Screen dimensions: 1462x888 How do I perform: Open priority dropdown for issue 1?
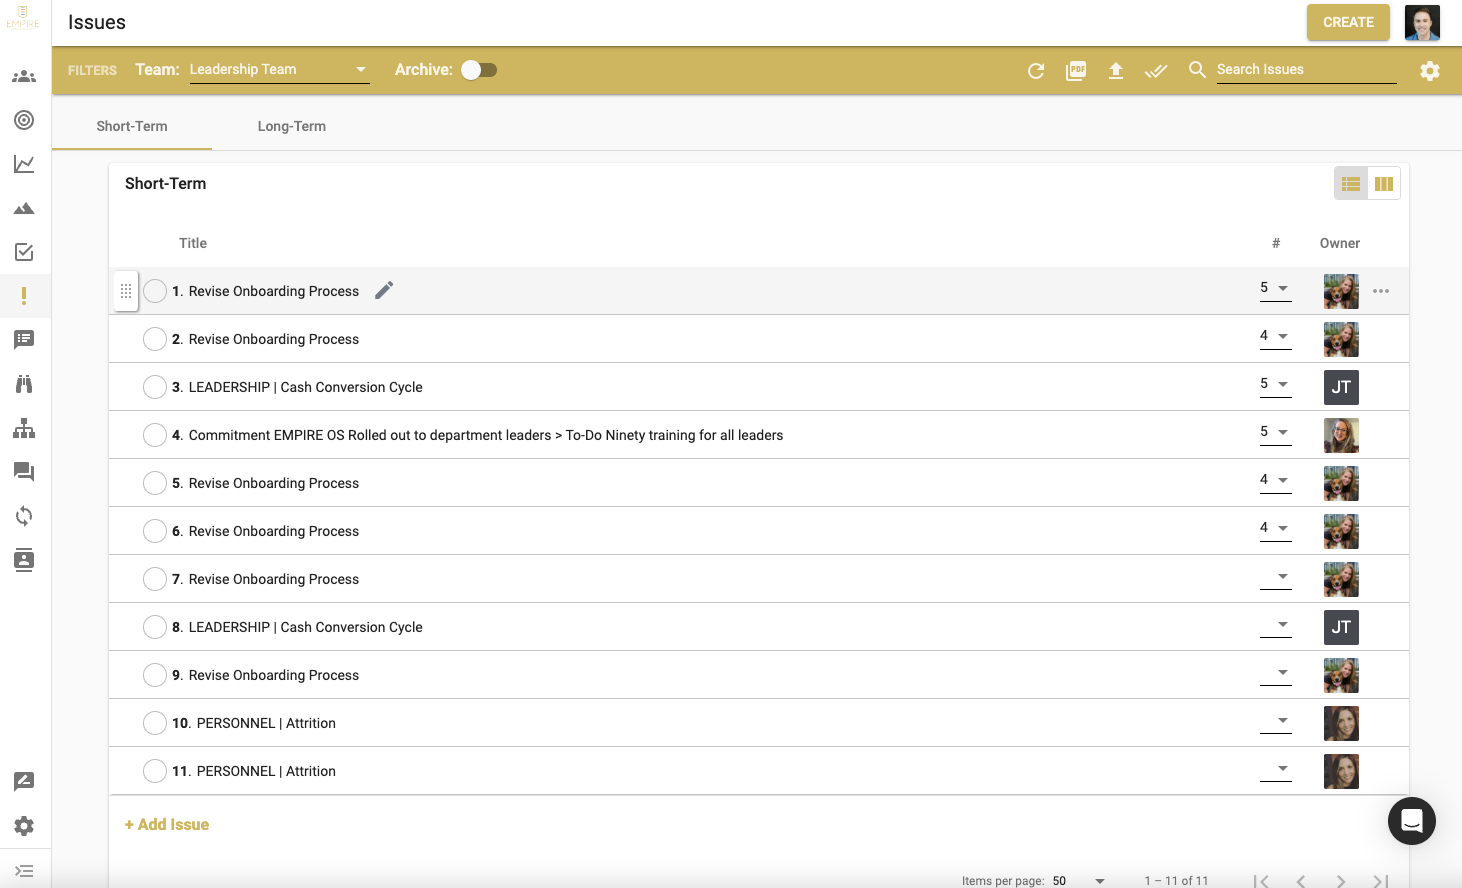(1275, 289)
